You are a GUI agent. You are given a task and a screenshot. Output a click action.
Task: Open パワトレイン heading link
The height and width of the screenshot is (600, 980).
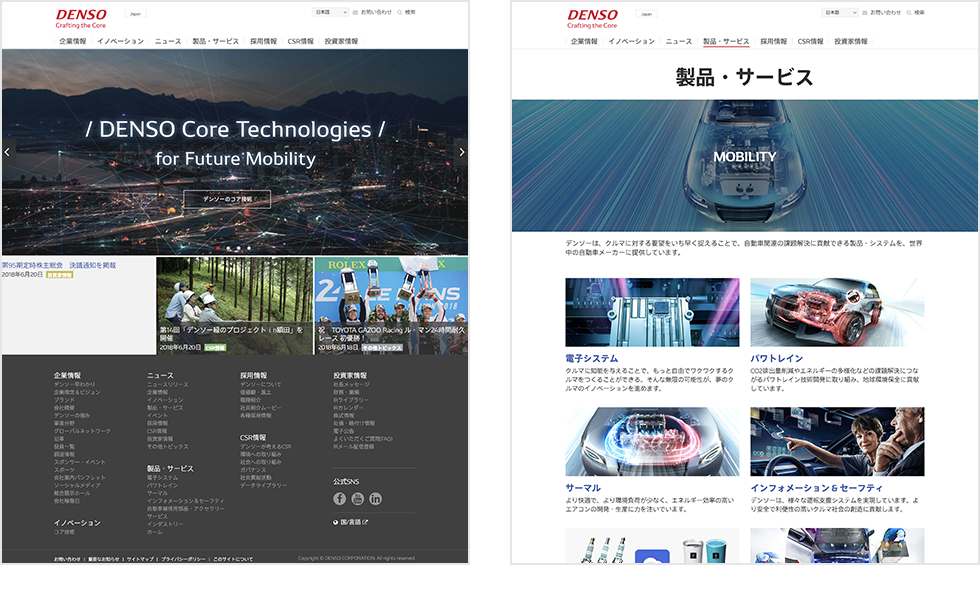click(776, 358)
